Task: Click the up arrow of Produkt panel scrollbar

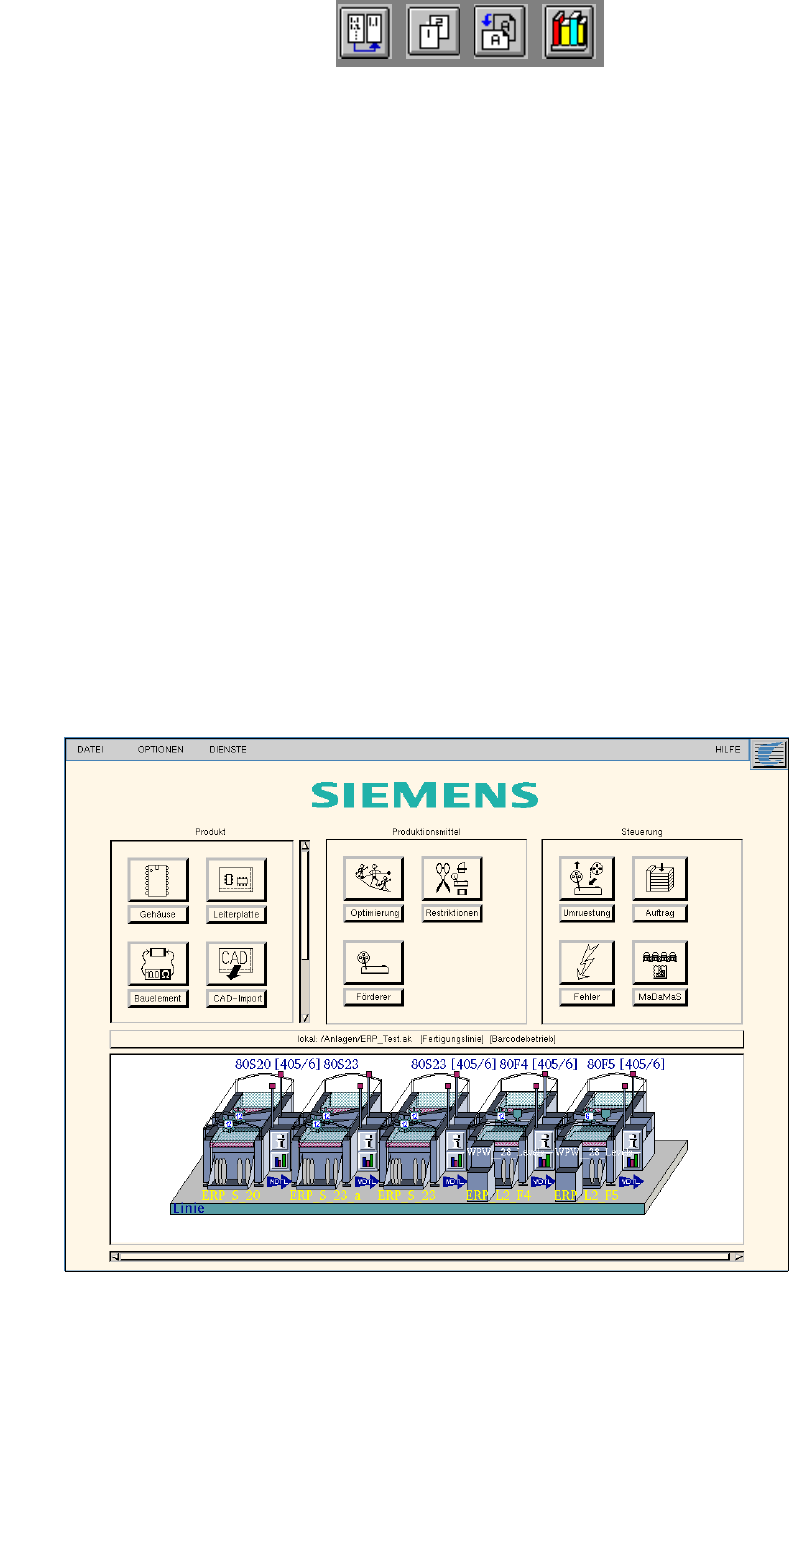Action: click(305, 845)
